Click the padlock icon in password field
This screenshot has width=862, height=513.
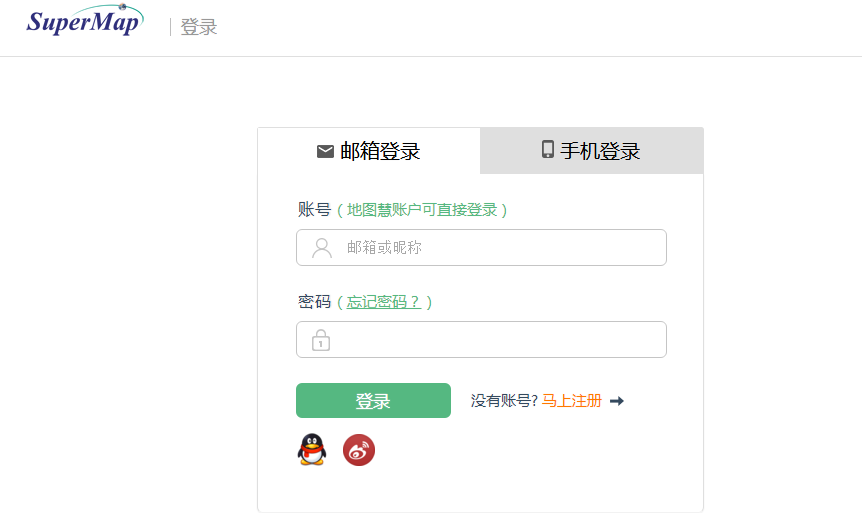coord(321,340)
